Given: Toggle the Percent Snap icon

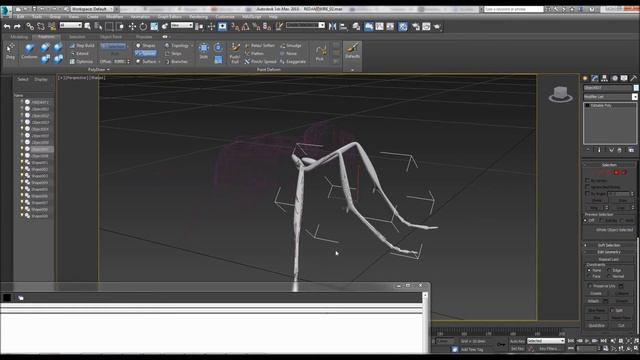Looking at the screenshot, I should (x=256, y=27).
